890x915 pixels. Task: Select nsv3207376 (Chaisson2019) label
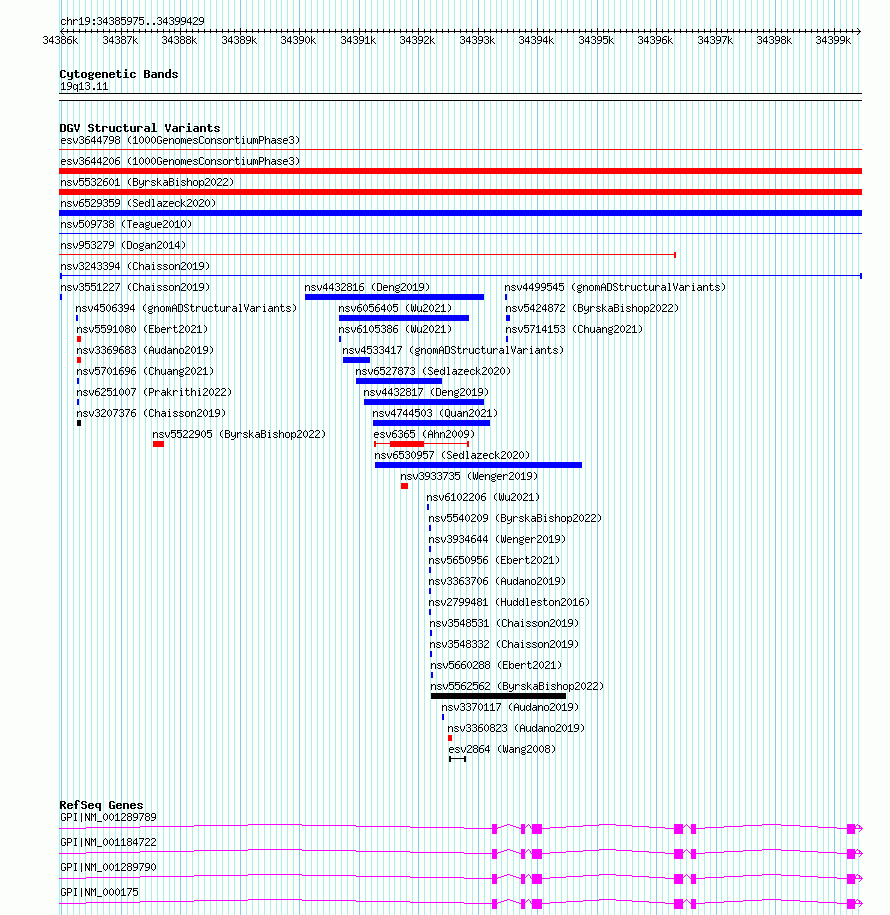coord(151,414)
